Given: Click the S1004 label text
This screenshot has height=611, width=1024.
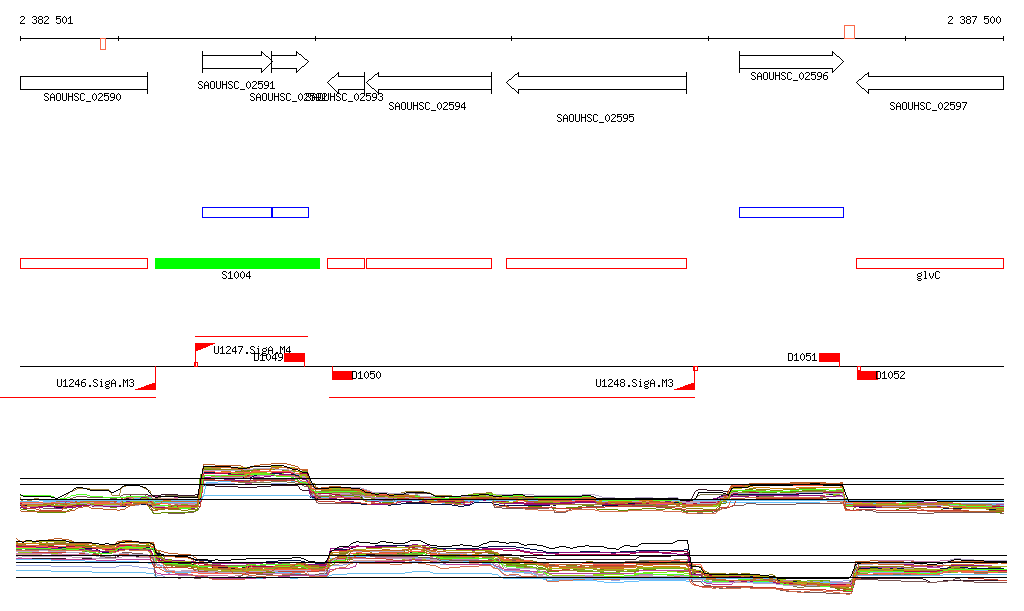Looking at the screenshot, I should pyautogui.click(x=236, y=275).
